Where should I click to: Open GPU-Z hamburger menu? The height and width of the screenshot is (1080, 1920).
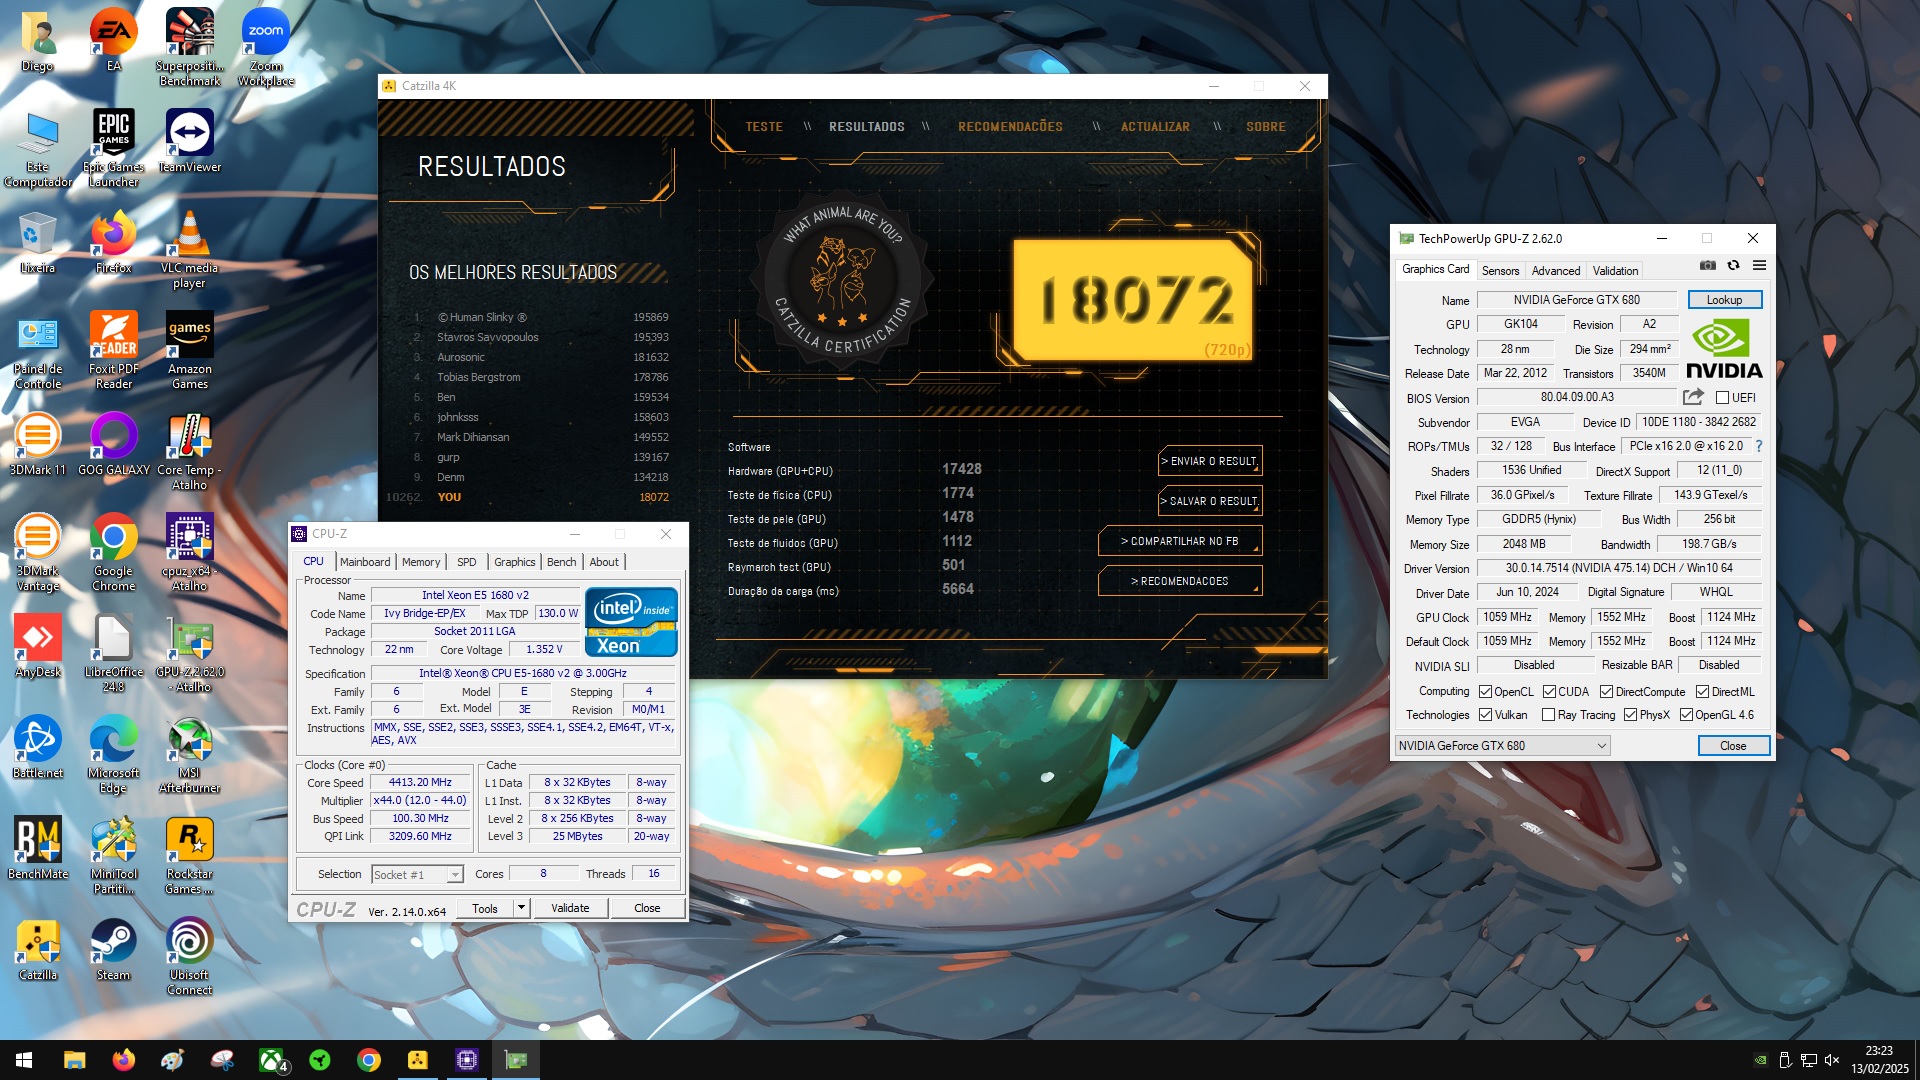click(x=1759, y=265)
